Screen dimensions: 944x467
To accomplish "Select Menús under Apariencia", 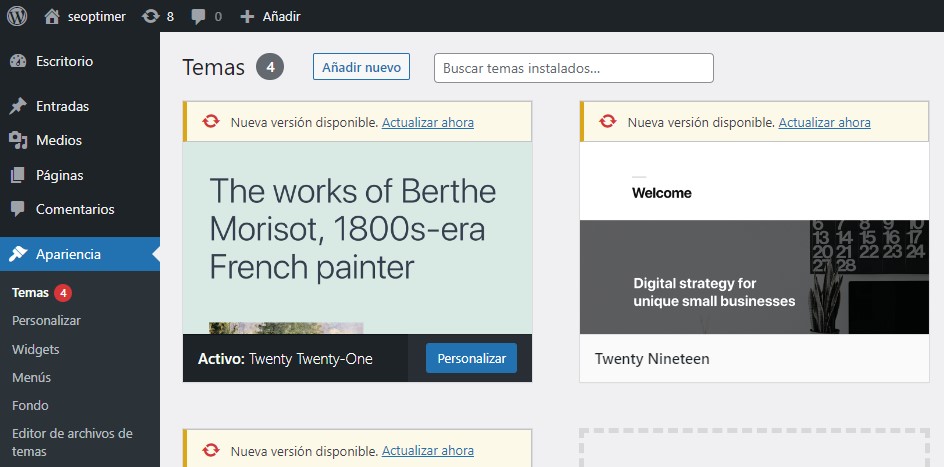I will click(32, 377).
